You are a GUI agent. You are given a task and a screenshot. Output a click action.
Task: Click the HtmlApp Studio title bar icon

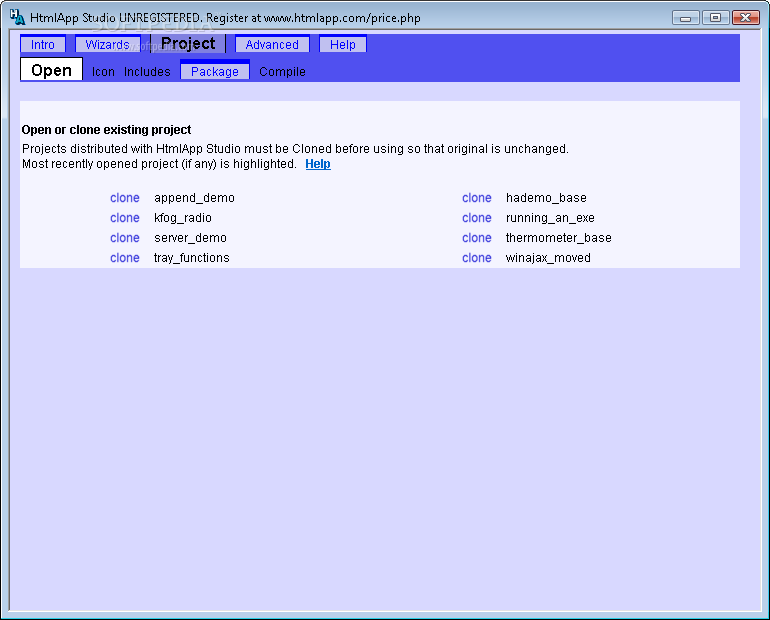click(x=17, y=17)
